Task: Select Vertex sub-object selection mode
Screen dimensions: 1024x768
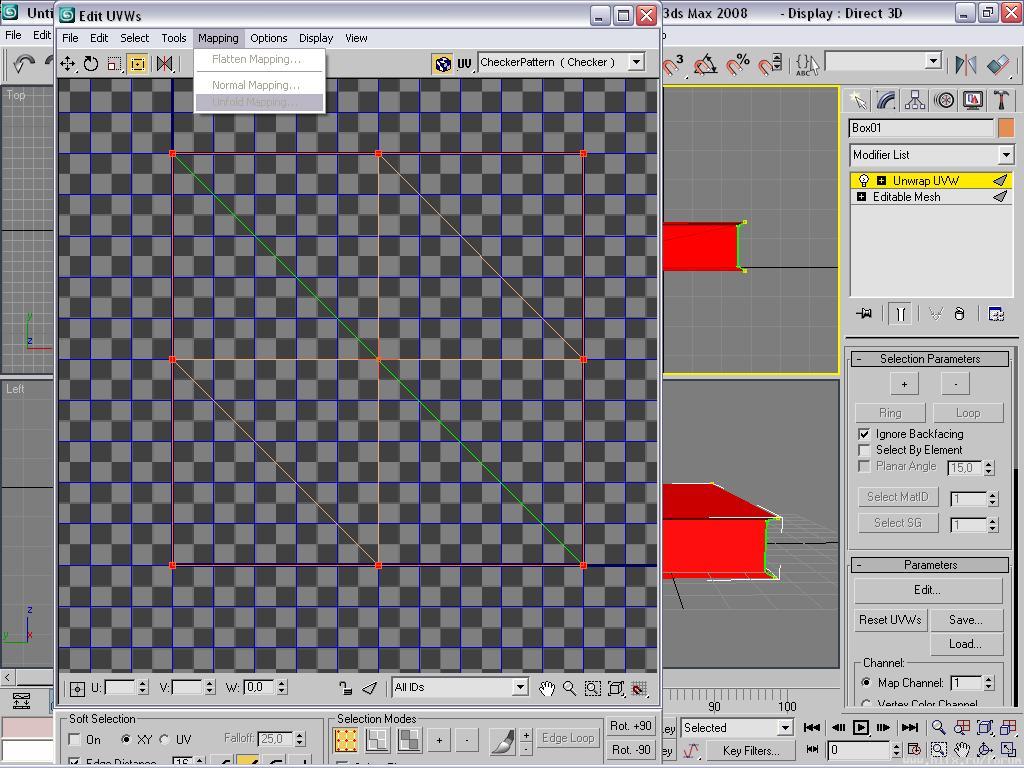Action: click(346, 740)
